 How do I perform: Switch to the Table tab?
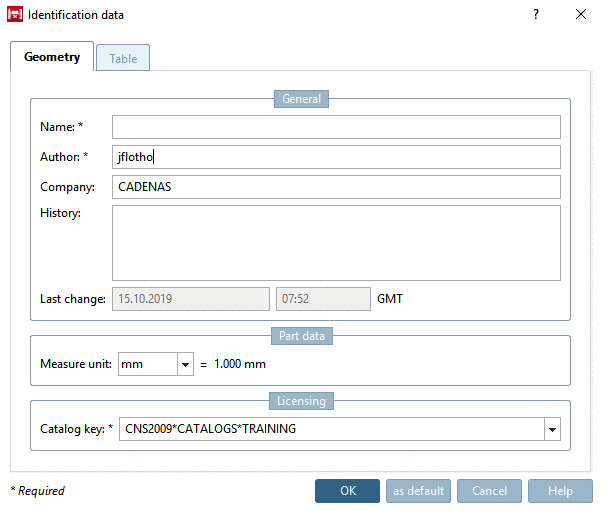click(x=123, y=58)
